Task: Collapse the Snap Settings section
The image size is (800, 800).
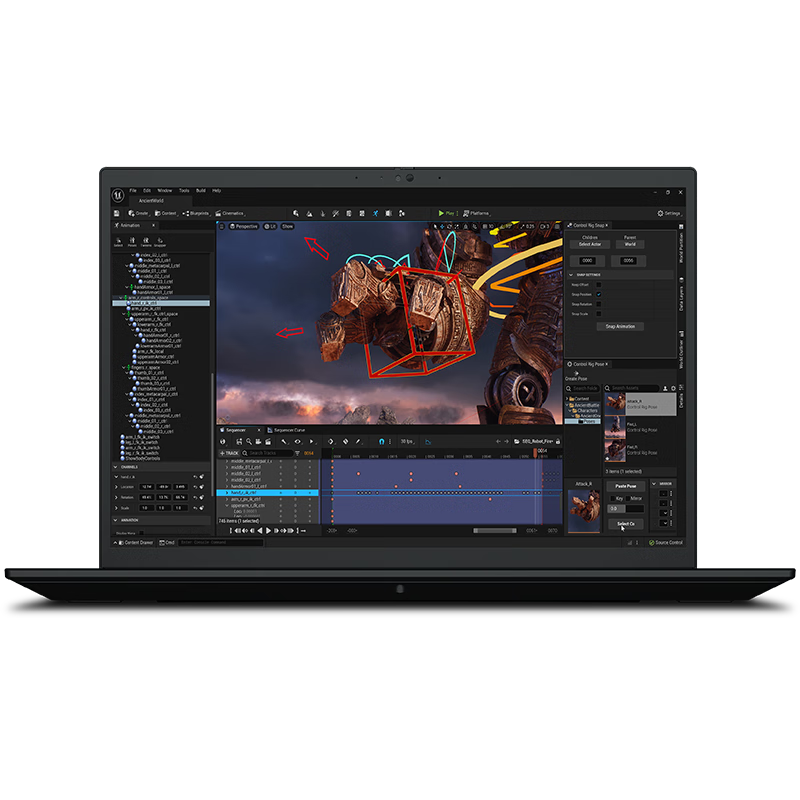Action: pyautogui.click(x=571, y=275)
